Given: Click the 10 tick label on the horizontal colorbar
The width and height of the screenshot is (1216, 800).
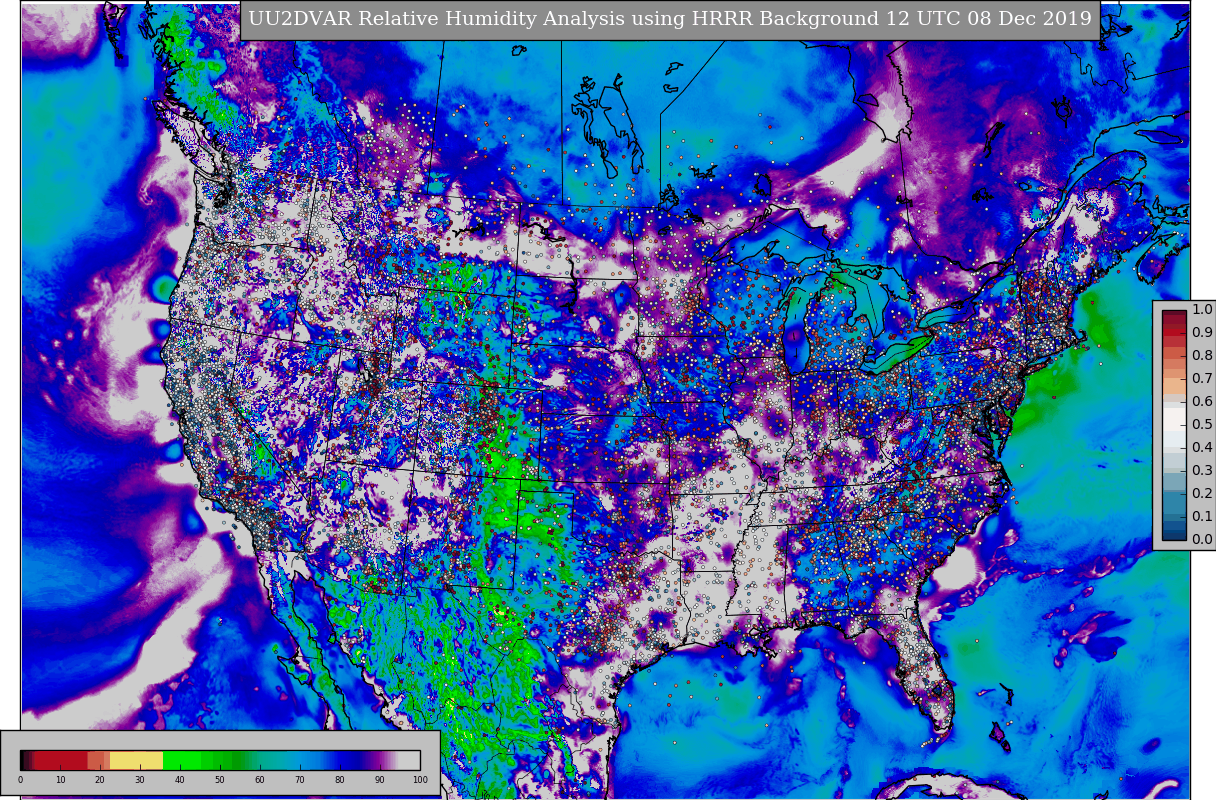Looking at the screenshot, I should (x=60, y=780).
